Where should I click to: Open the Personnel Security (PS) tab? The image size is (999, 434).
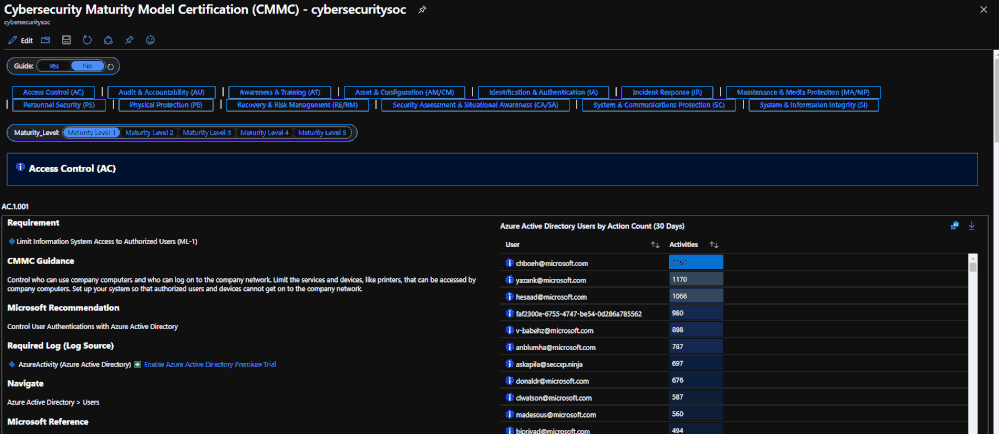click(x=59, y=105)
